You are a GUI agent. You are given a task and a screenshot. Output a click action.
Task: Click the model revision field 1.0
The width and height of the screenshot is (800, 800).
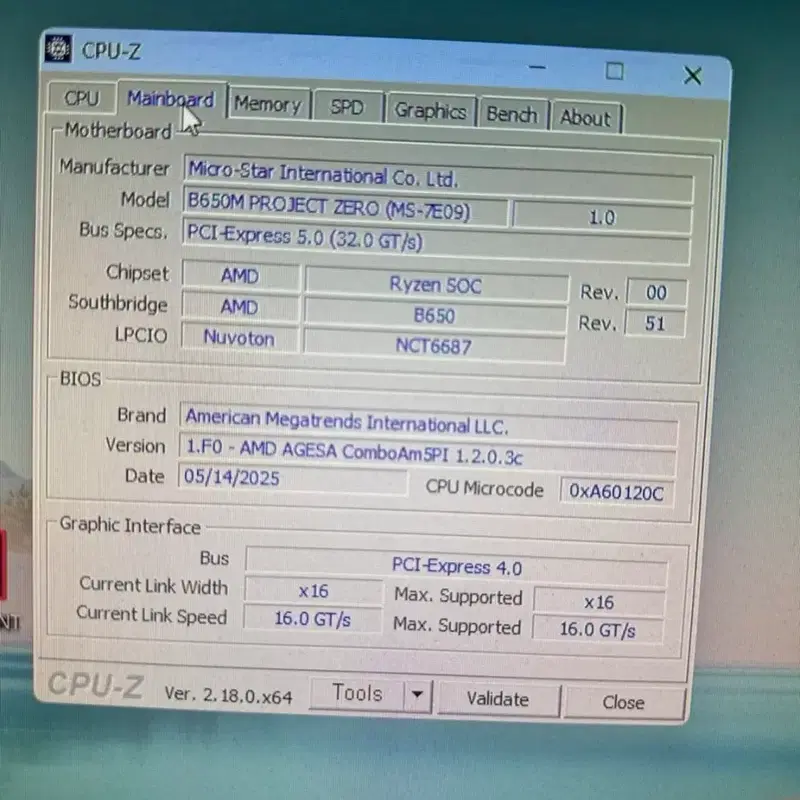click(x=602, y=218)
